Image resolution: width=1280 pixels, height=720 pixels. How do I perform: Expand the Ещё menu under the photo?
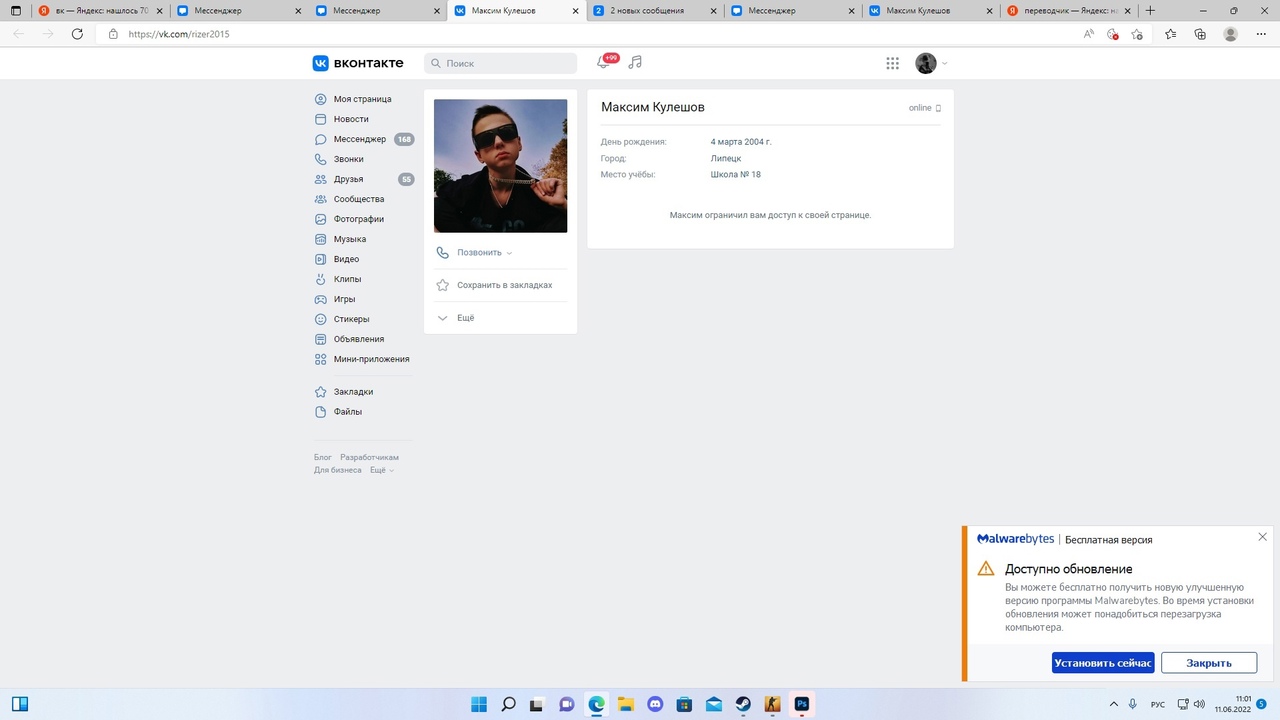[x=465, y=318]
